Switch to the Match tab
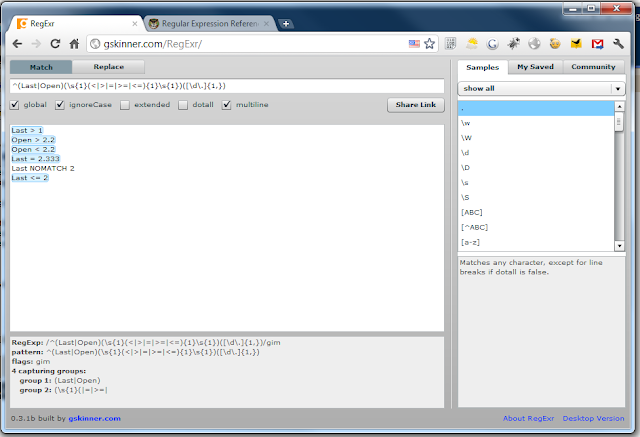 pyautogui.click(x=41, y=67)
